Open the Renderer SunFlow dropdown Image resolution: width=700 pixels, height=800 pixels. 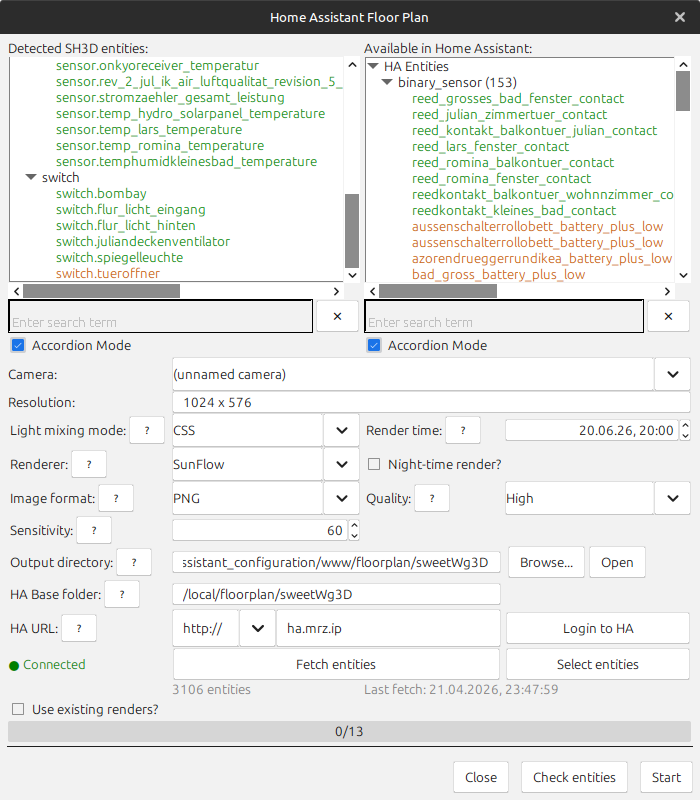[341, 464]
